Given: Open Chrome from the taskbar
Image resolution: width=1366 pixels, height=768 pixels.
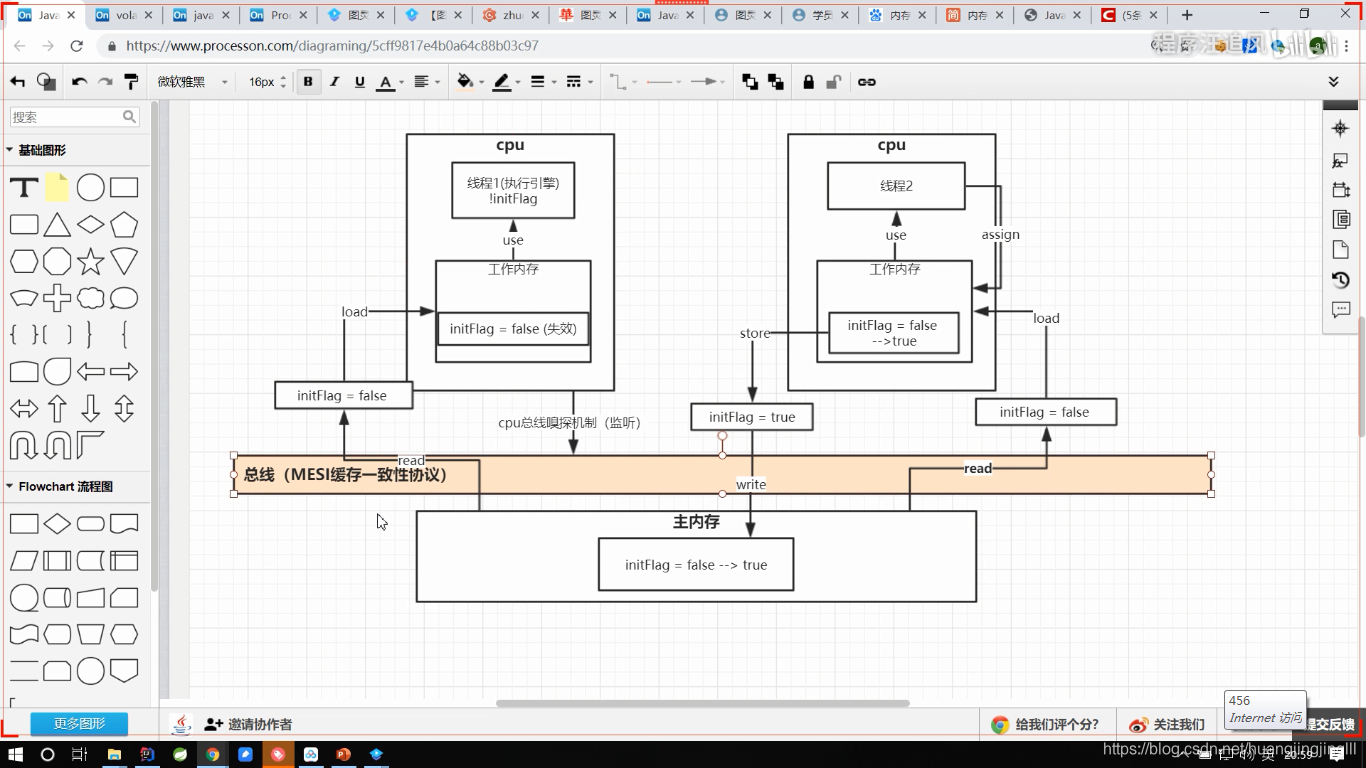Looking at the screenshot, I should [x=212, y=754].
